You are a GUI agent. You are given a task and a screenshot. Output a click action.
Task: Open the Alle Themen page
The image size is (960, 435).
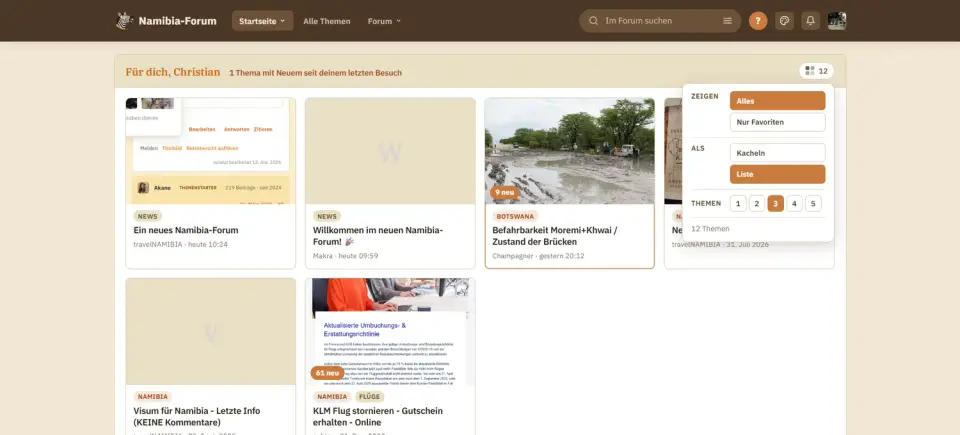coord(327,21)
